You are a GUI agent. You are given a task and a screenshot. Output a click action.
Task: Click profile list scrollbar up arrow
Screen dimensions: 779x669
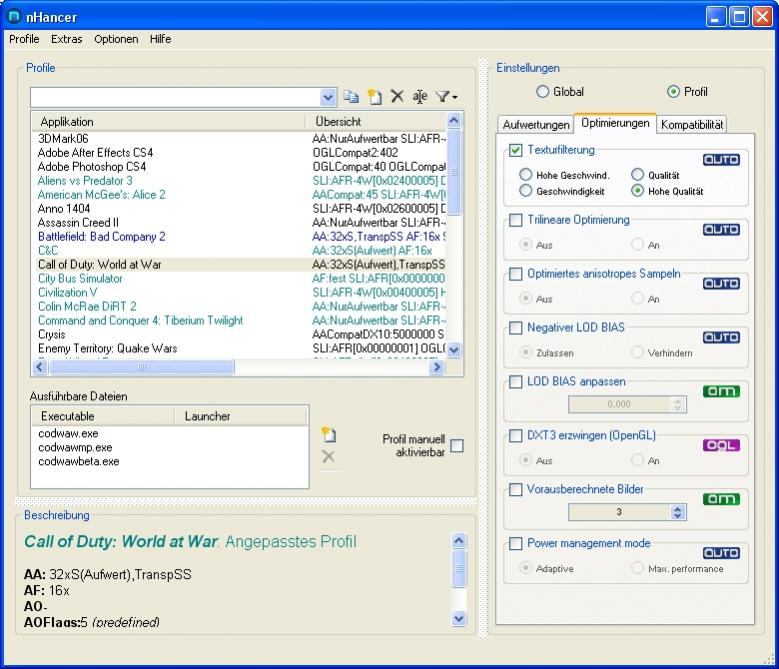click(x=454, y=120)
